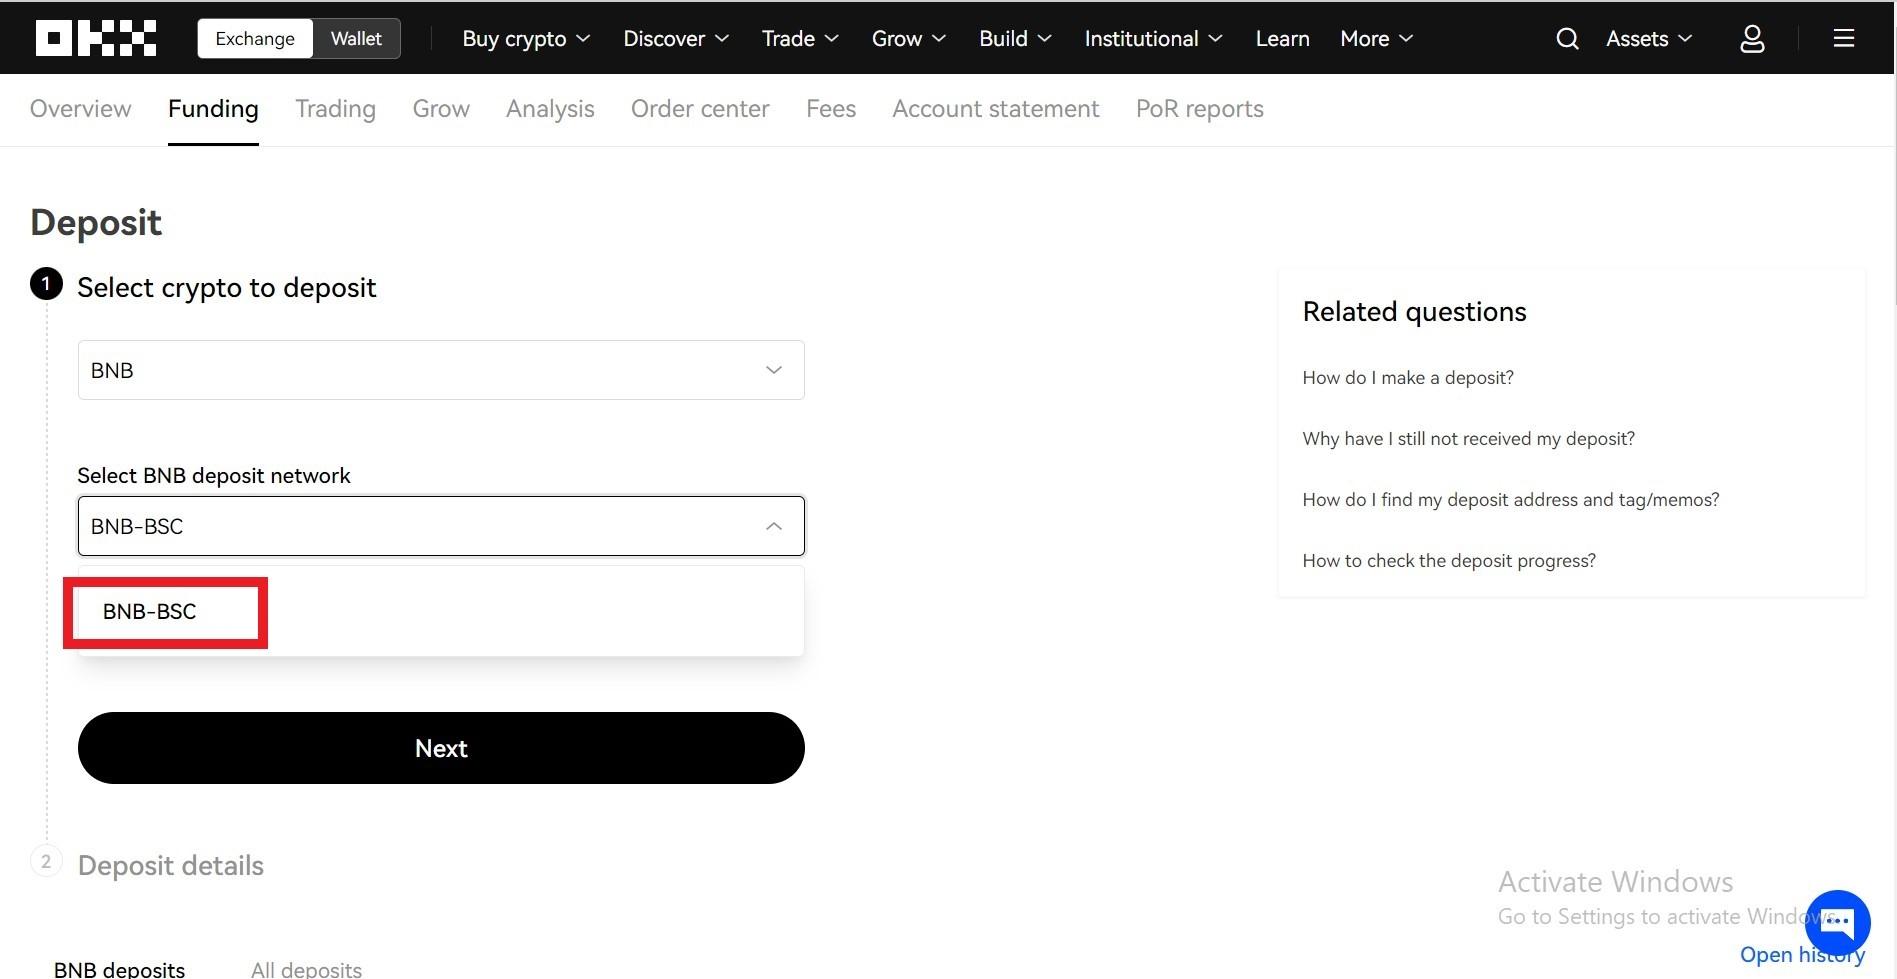Screen dimensions: 1897x979
Task: Expand the More menu
Action: (1376, 38)
